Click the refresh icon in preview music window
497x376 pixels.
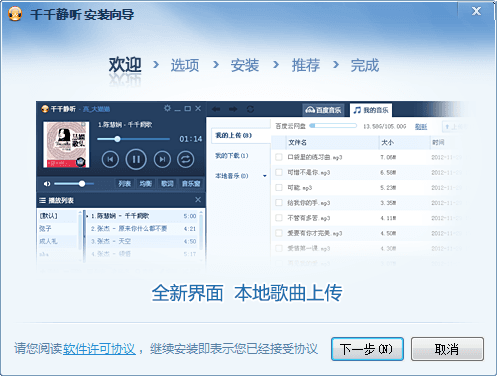tap(250, 109)
